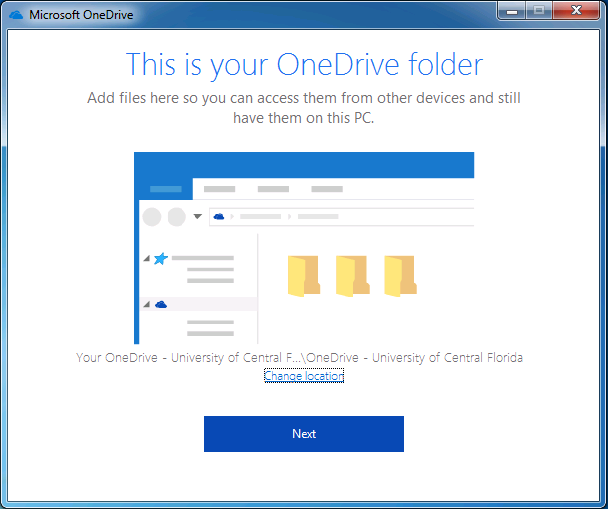Viewport: 608px width, 509px height.
Task: Click the heading 'This is your OneDrive folder'
Action: [x=304, y=64]
